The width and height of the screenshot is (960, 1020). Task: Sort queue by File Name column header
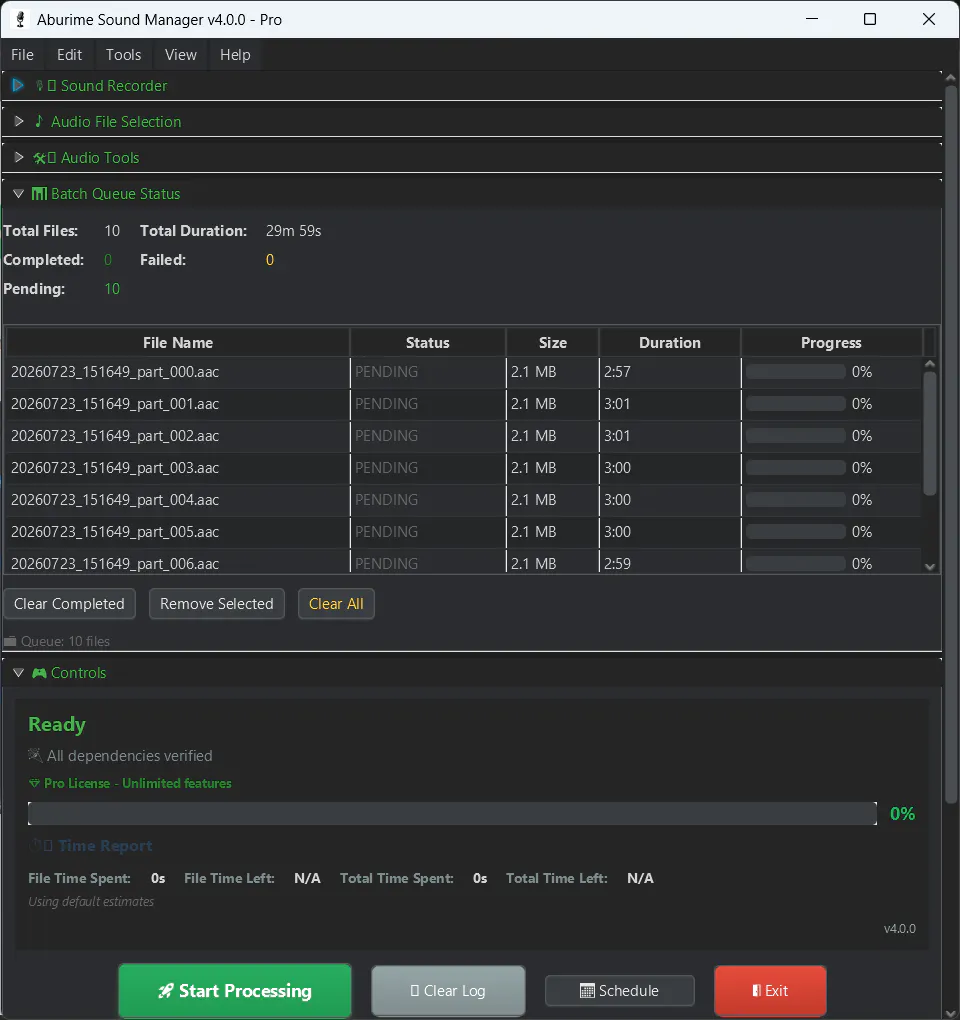(178, 343)
